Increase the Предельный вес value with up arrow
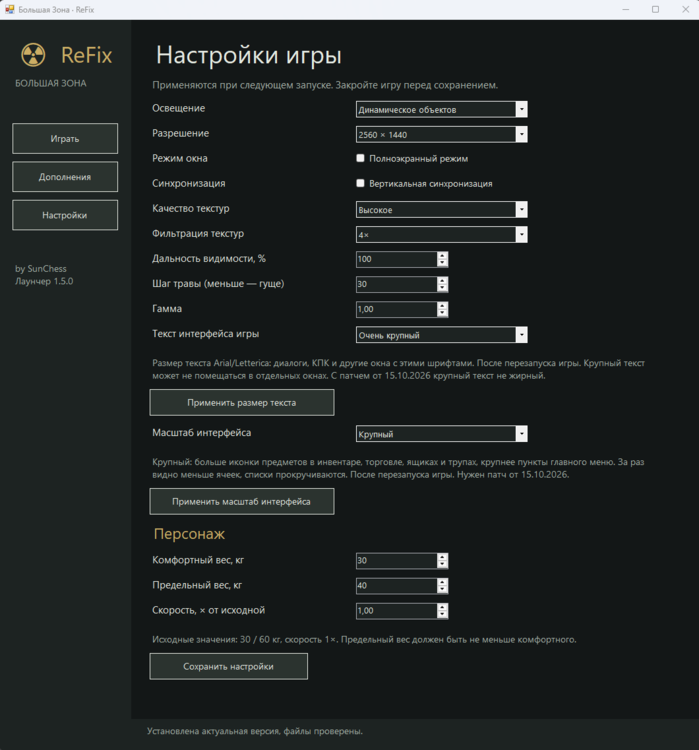Viewport: 699px width, 750px height. point(443,582)
